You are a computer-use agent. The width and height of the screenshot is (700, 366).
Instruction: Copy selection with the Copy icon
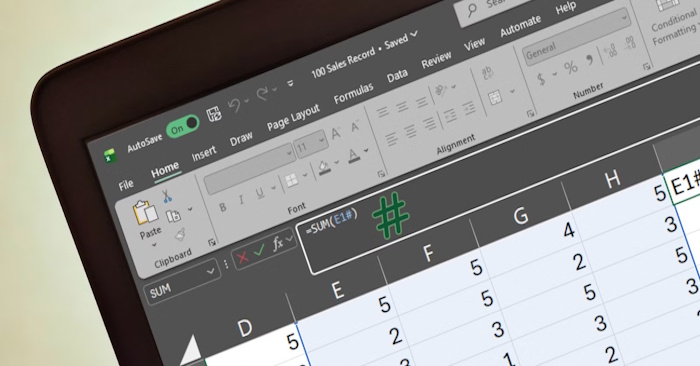tap(173, 216)
